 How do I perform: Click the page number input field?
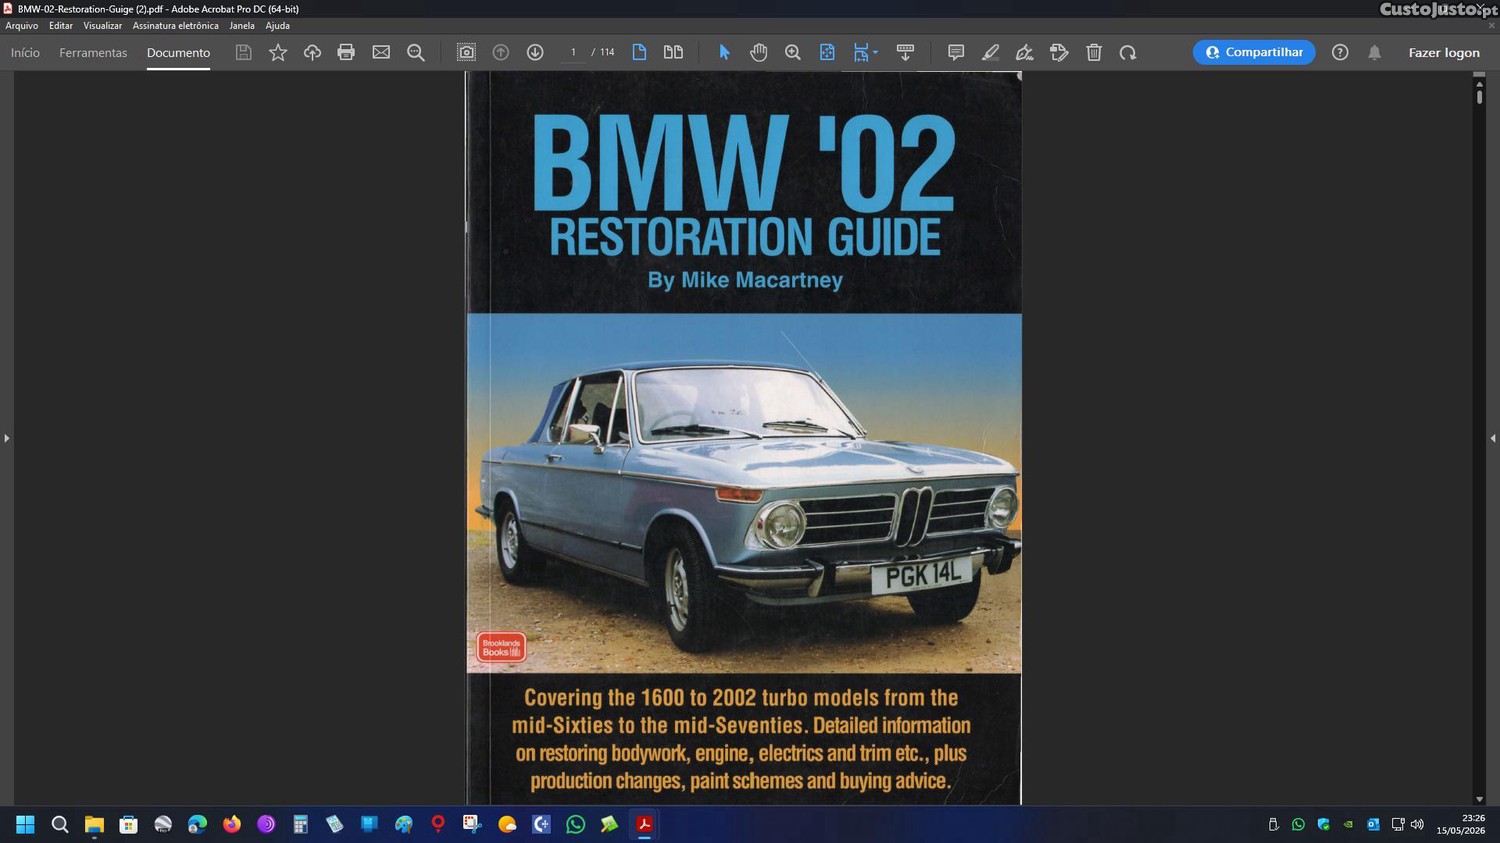click(573, 52)
